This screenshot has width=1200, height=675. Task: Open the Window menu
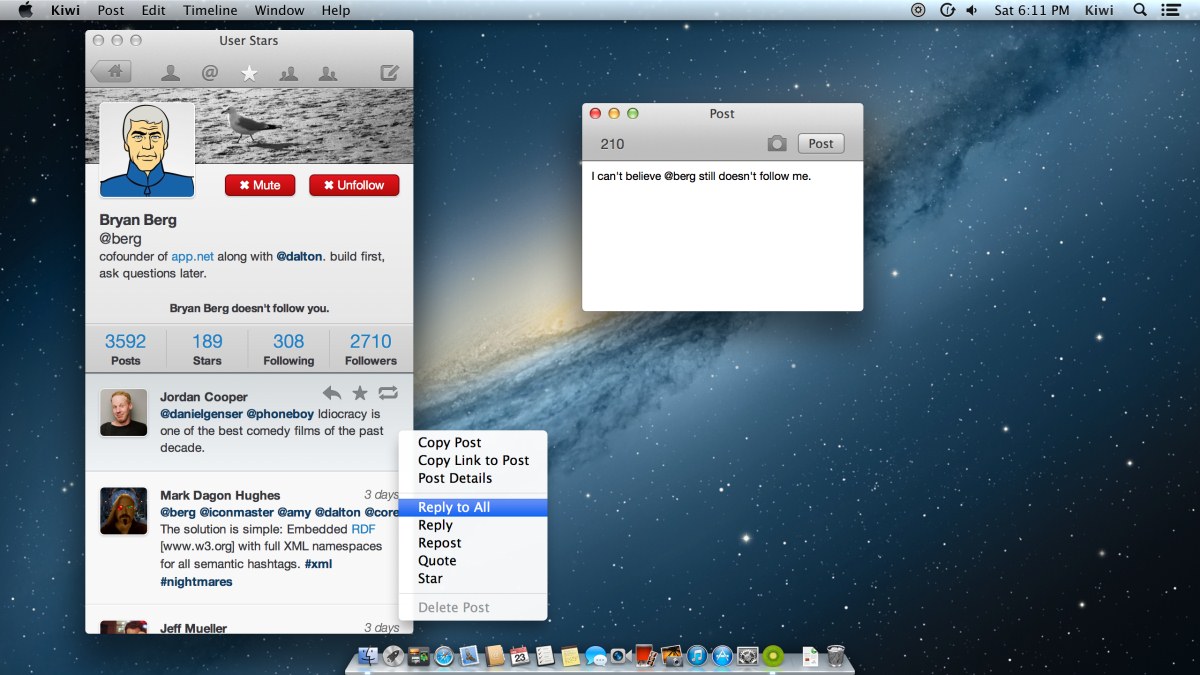[279, 10]
